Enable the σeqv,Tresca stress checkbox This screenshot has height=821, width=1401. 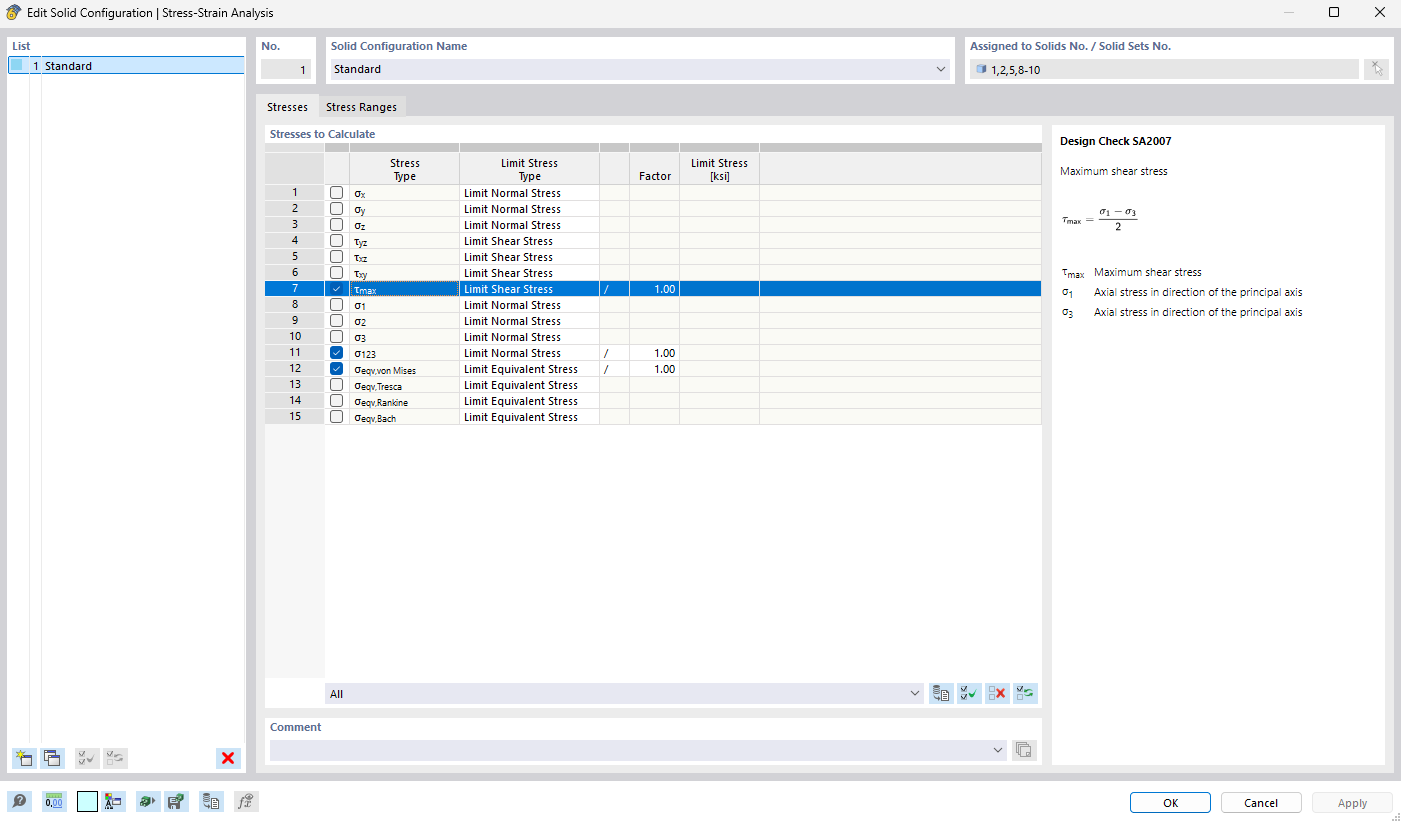pyautogui.click(x=336, y=385)
